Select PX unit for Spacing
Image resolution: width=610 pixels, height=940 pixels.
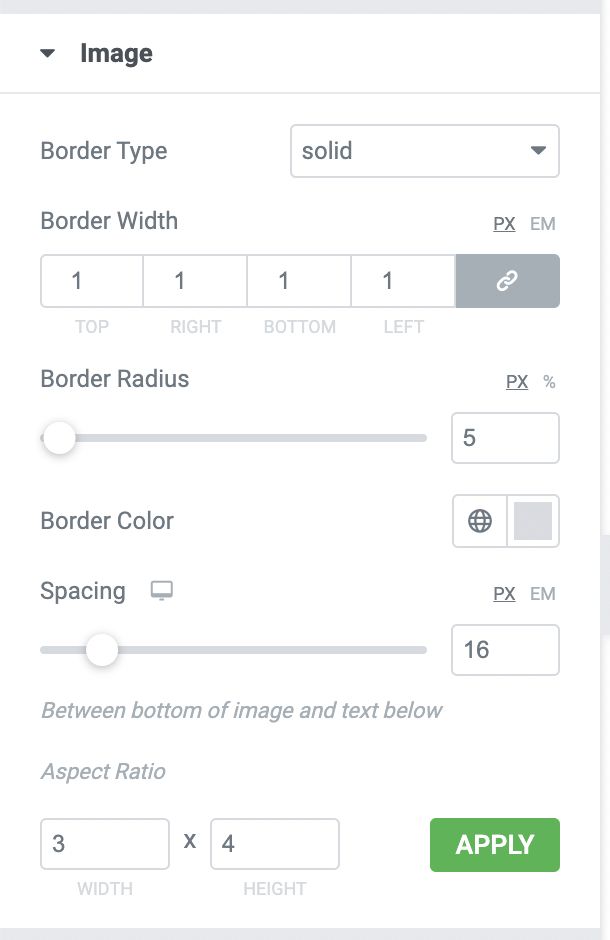tap(504, 593)
